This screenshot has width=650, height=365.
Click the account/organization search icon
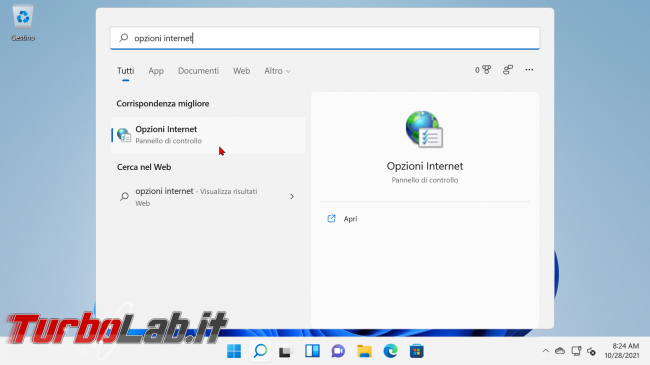click(x=508, y=70)
